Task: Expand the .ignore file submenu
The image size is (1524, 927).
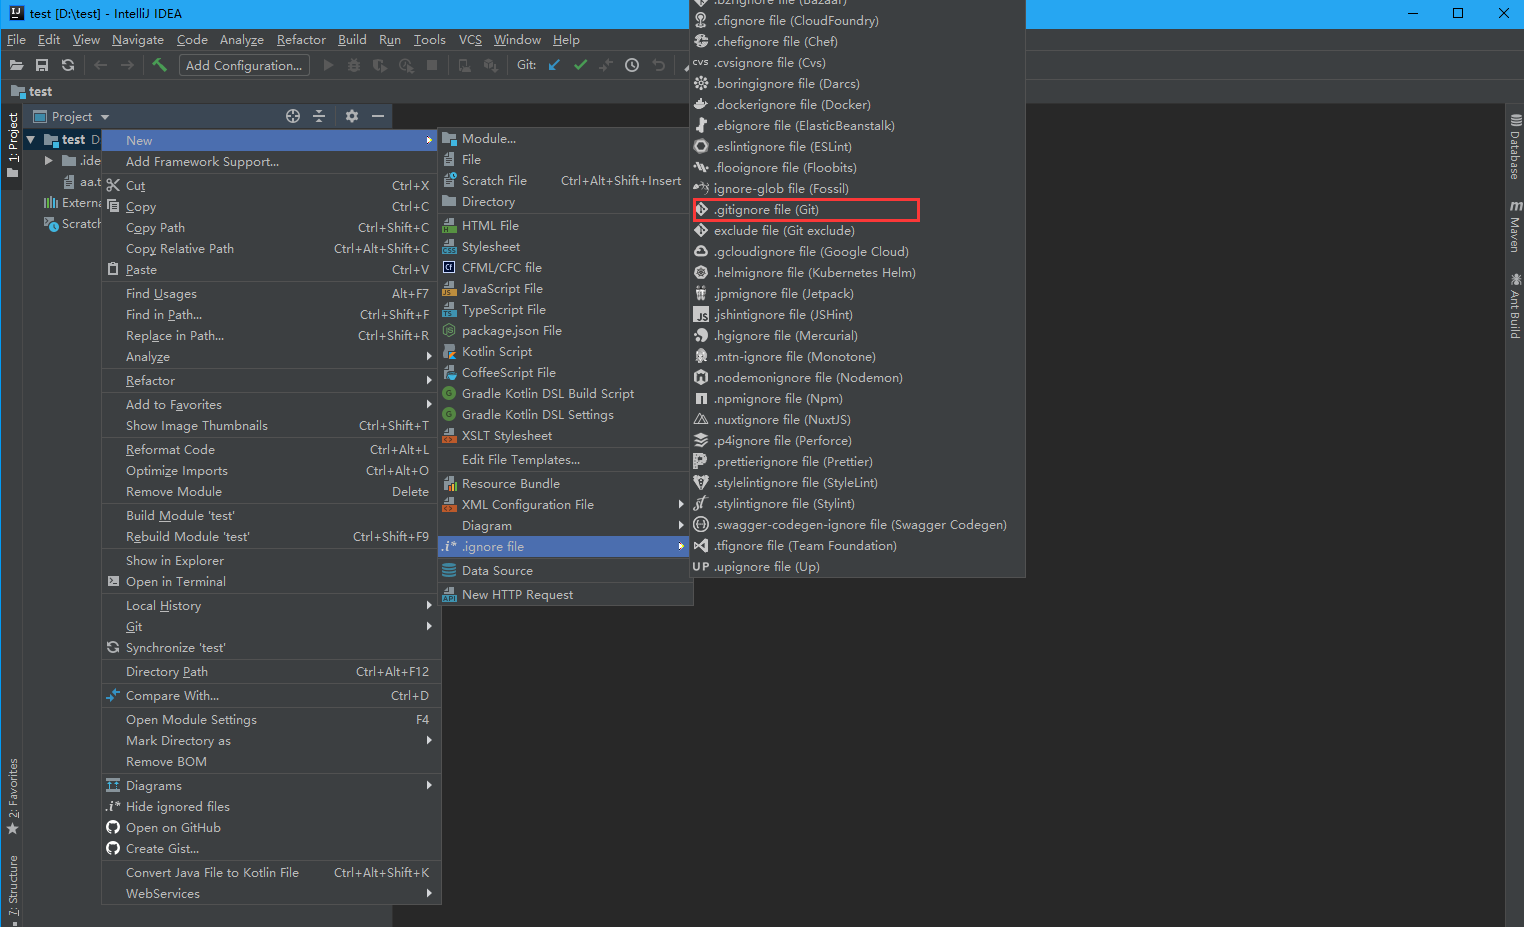Action: (x=564, y=547)
